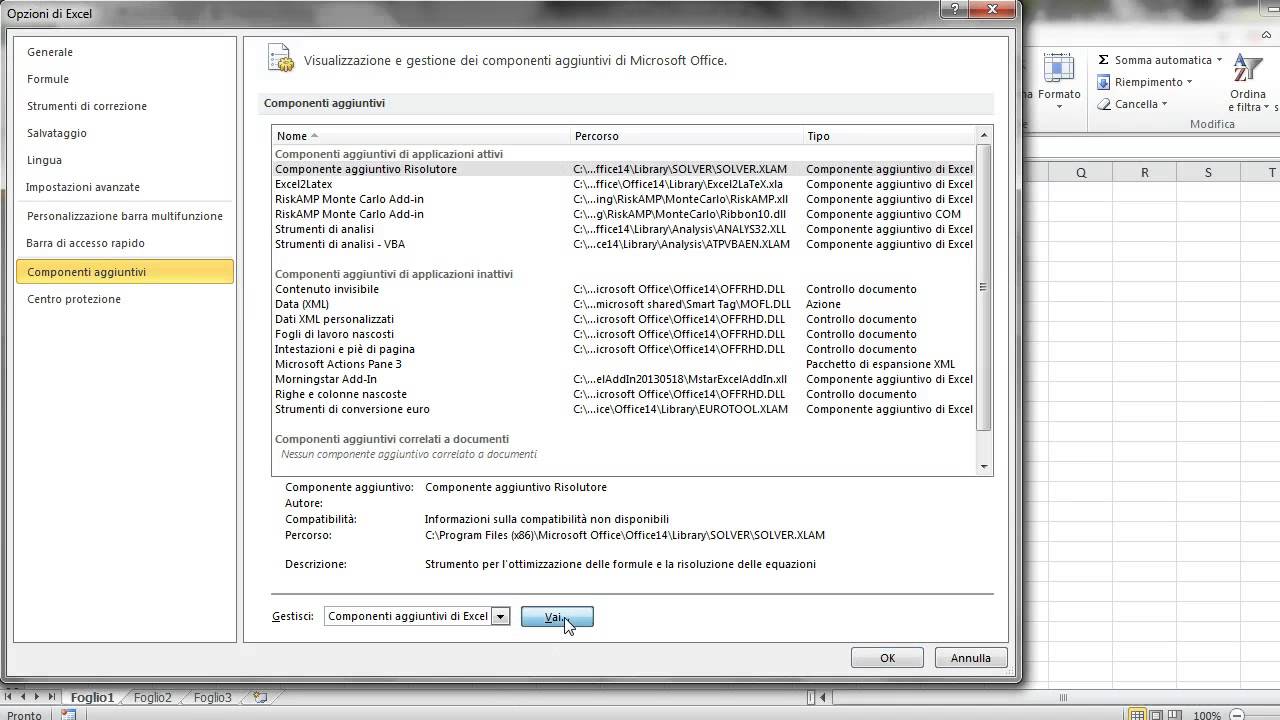Select the Contenuto invisibile row

tap(624, 289)
